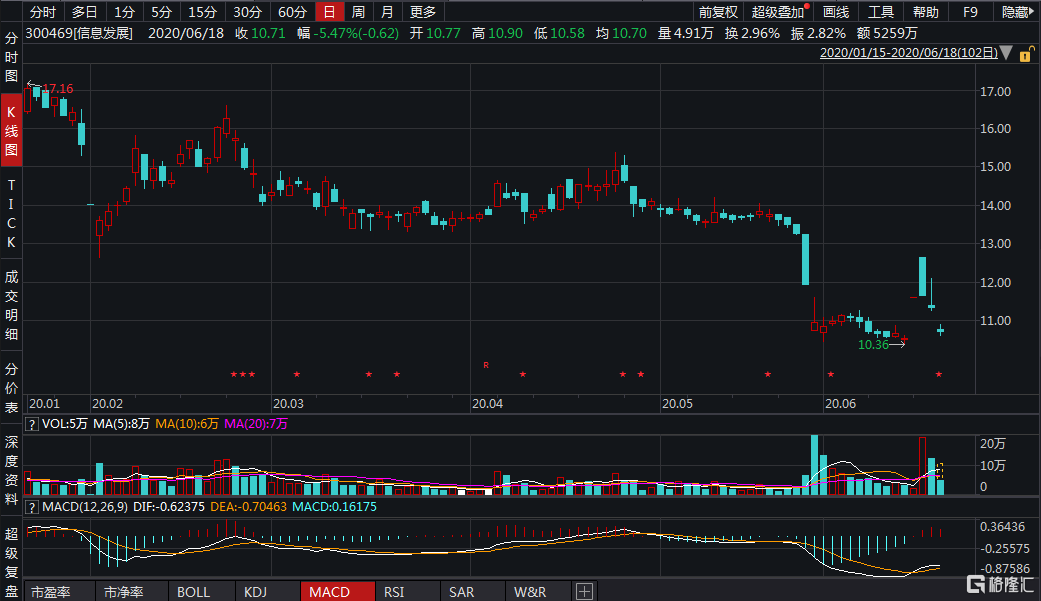1041x601 pixels.
Task: Switch to the 多日 tab
Action: point(84,12)
